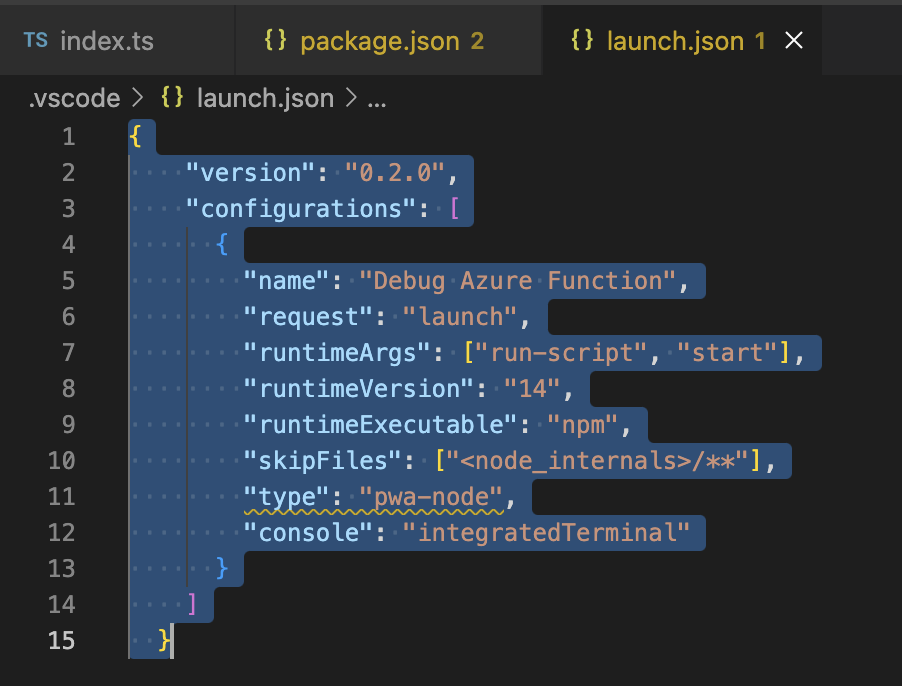902x686 pixels.
Task: Close the launch.json editor tab
Action: point(793,40)
